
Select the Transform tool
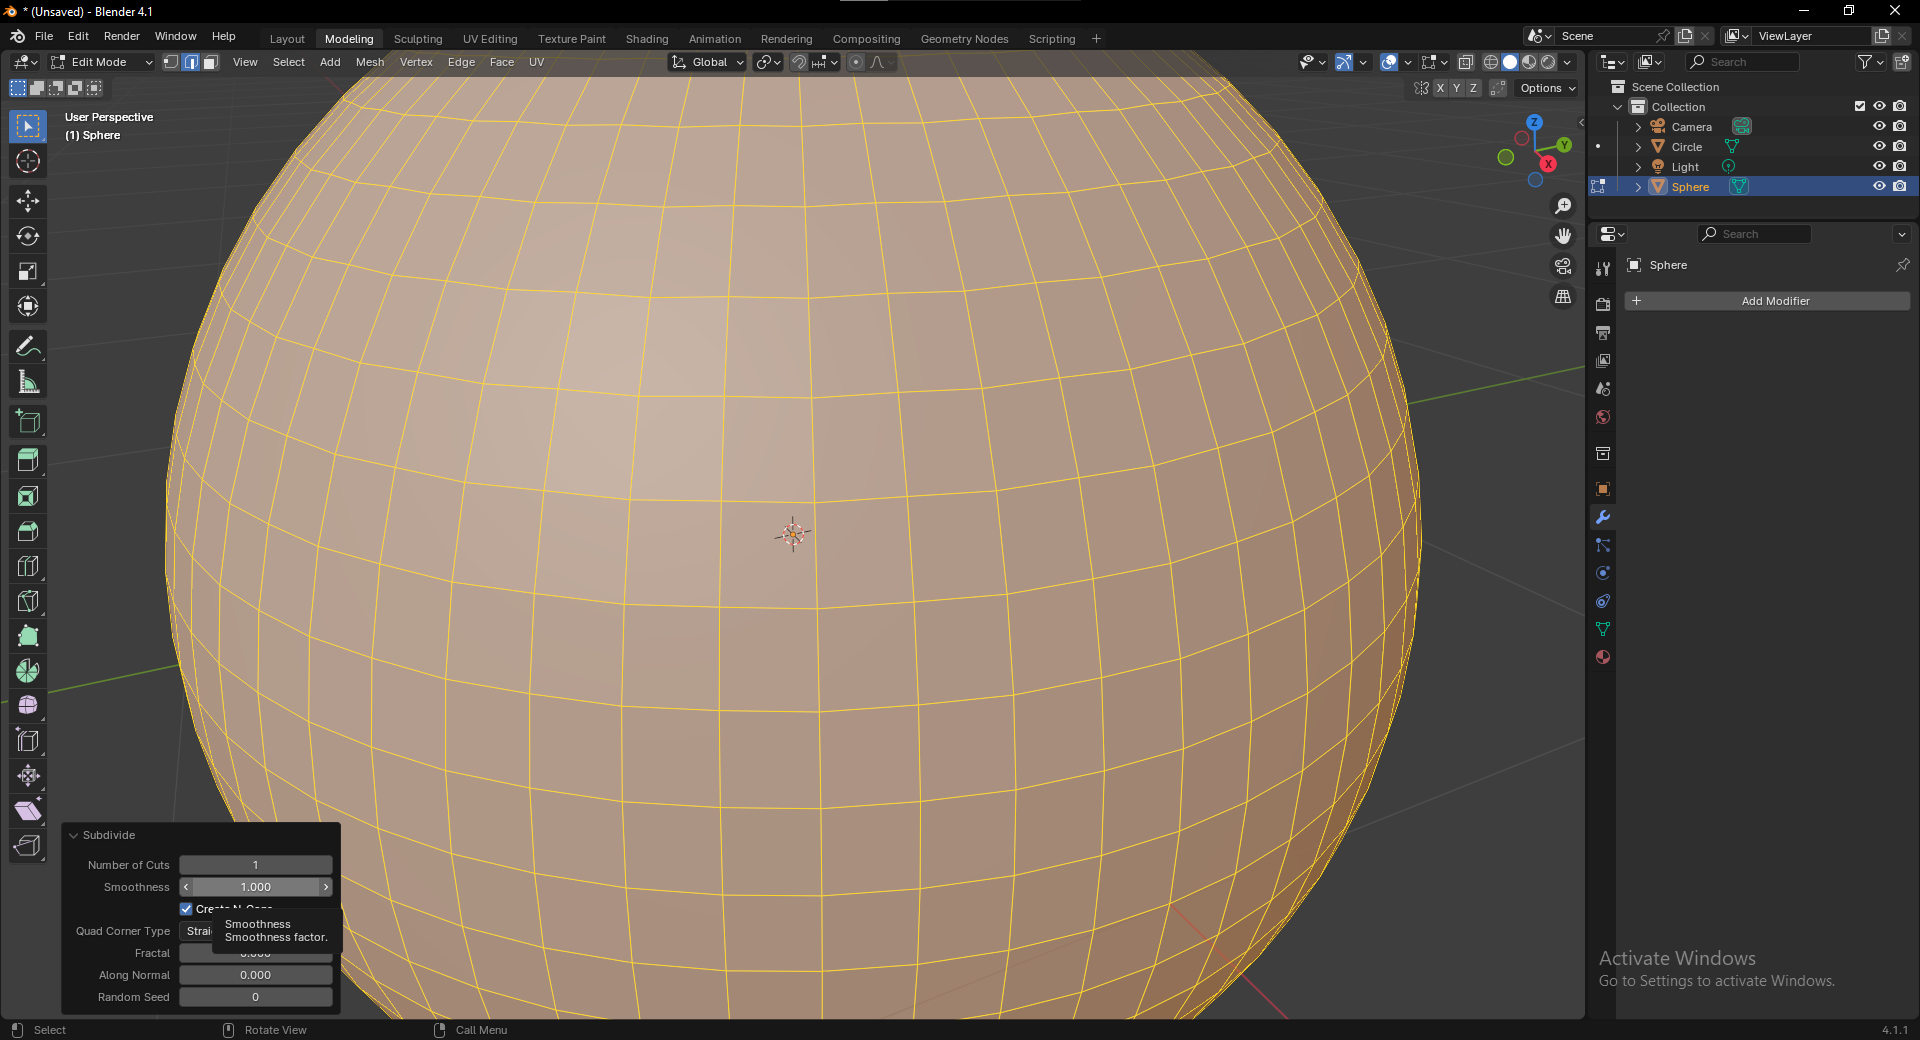coord(28,306)
